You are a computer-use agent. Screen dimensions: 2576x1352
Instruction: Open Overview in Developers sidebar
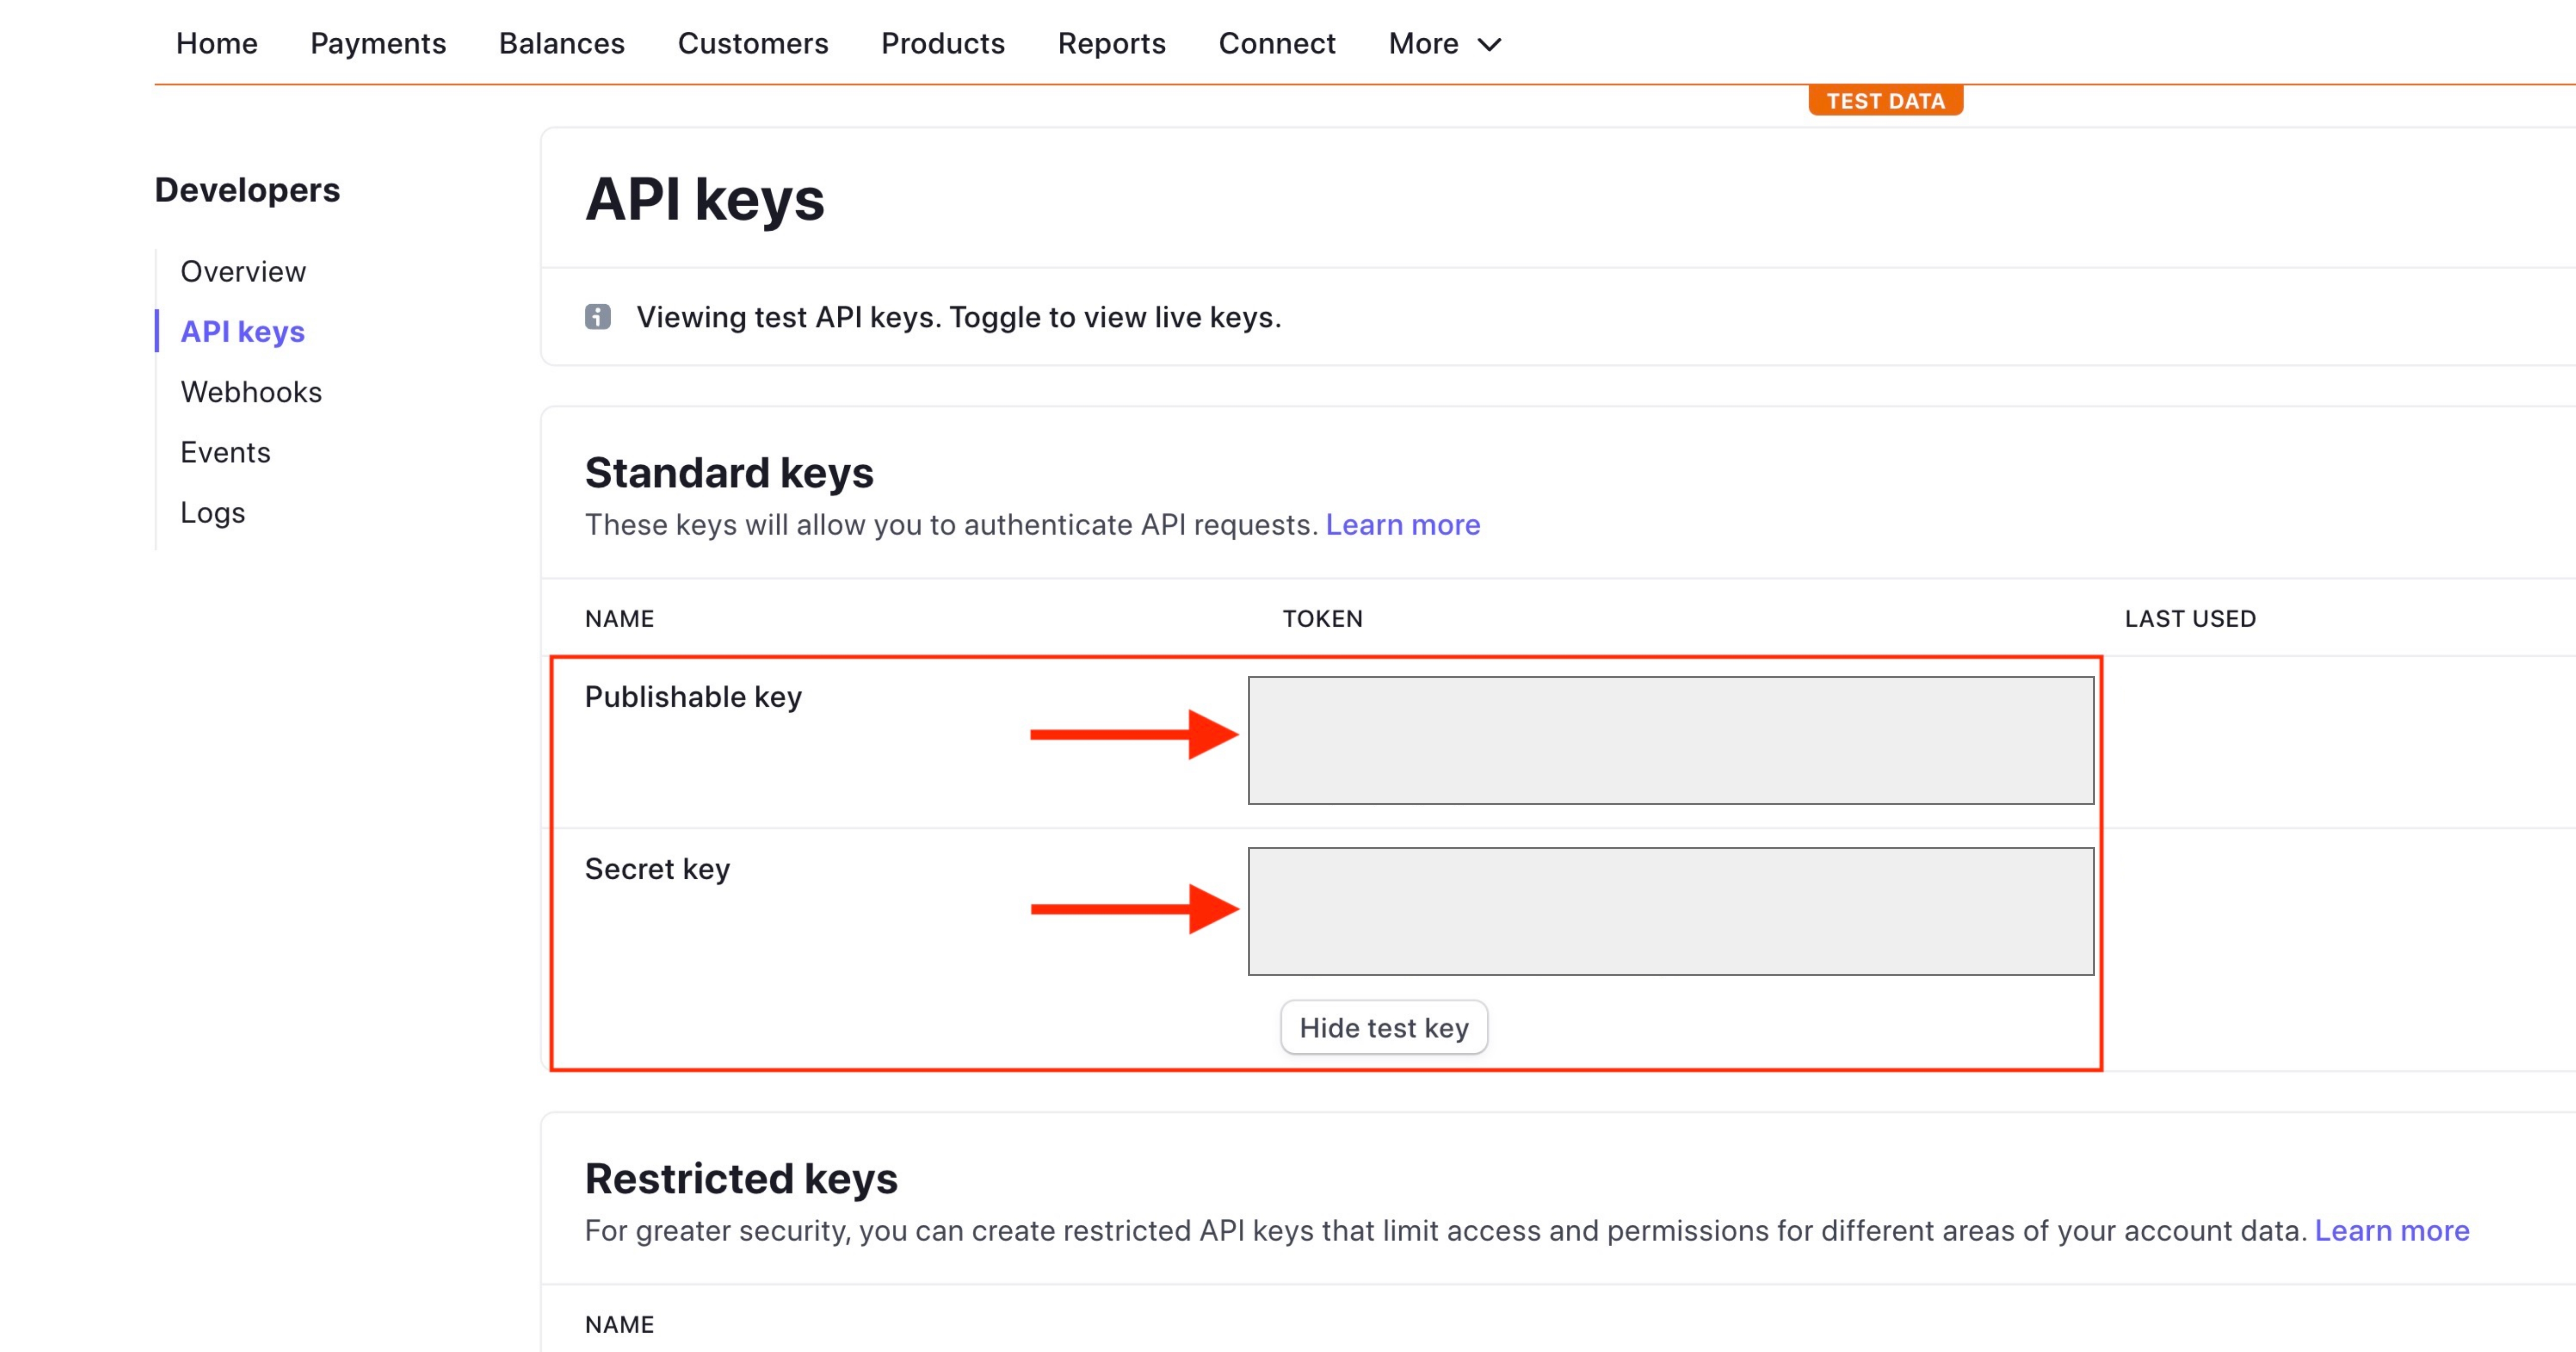click(243, 271)
